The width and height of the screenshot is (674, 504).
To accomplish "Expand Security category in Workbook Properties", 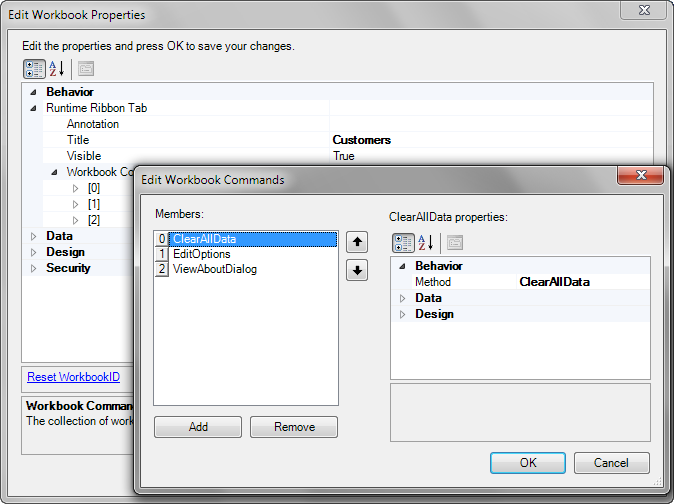I will coord(34,269).
